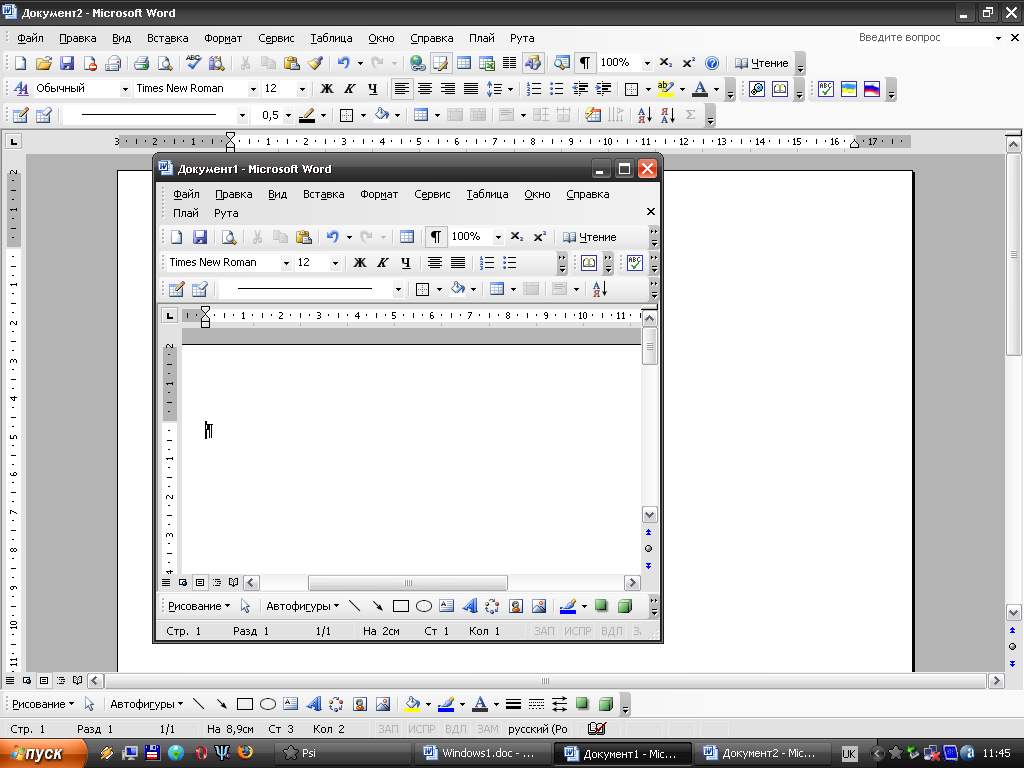The height and width of the screenshot is (768, 1024).
Task: Select Oval shape in Документ1 drawing toolbar
Action: click(x=424, y=606)
